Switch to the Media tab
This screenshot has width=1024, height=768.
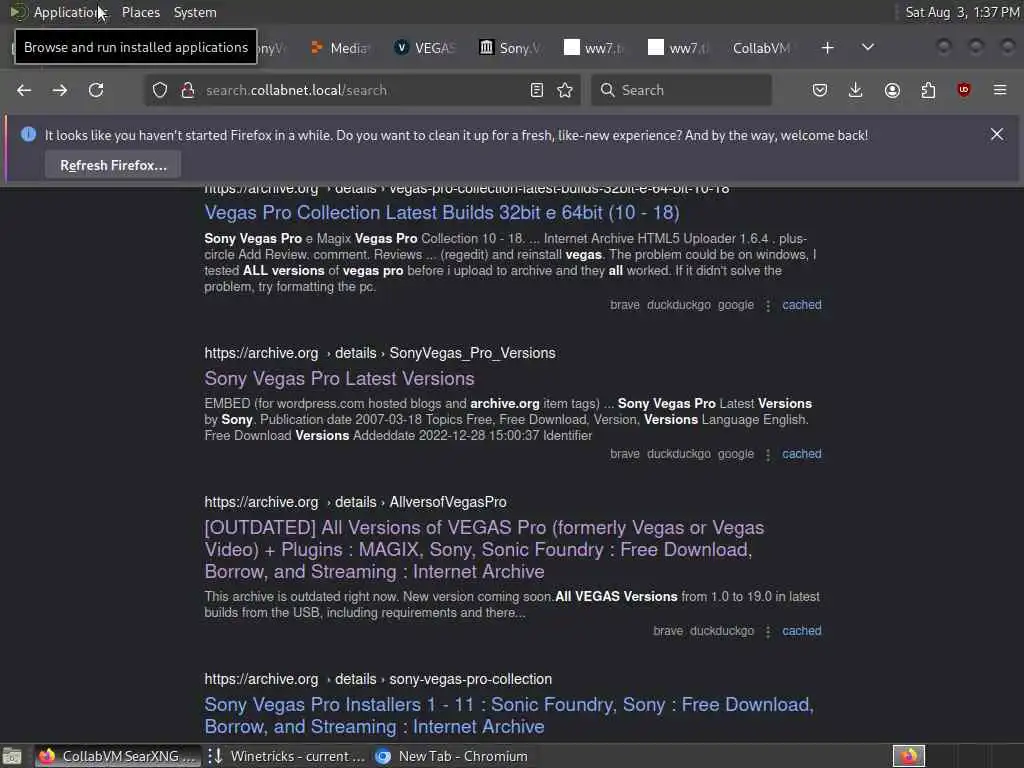coord(341,48)
